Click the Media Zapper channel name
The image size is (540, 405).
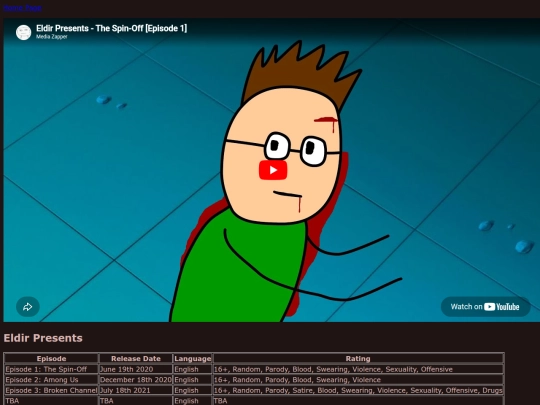(x=52, y=37)
